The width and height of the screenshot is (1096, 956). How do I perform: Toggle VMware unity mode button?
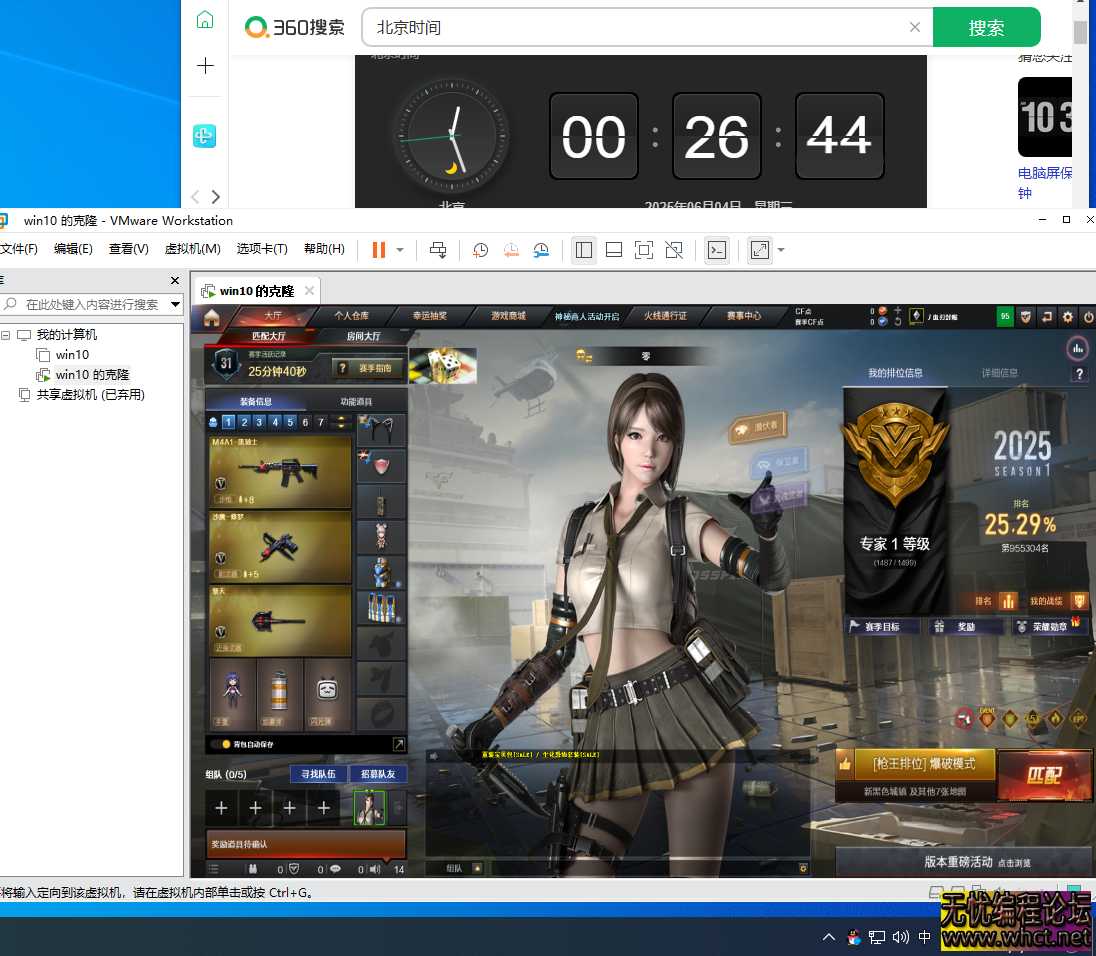click(674, 250)
